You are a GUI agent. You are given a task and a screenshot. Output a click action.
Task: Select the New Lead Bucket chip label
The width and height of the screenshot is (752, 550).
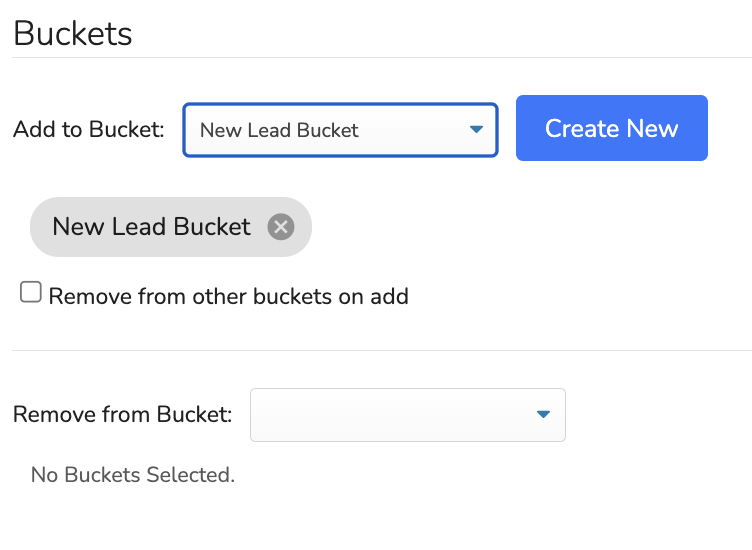click(x=151, y=226)
